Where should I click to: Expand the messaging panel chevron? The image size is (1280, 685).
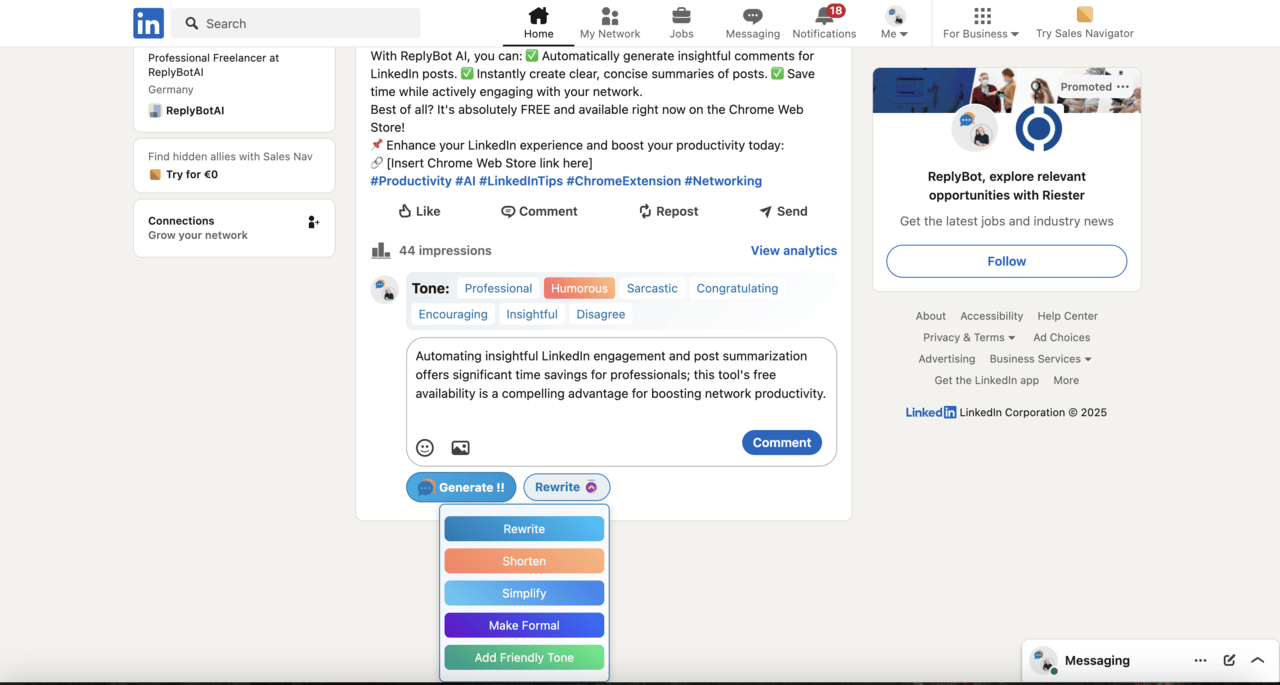(x=1258, y=660)
